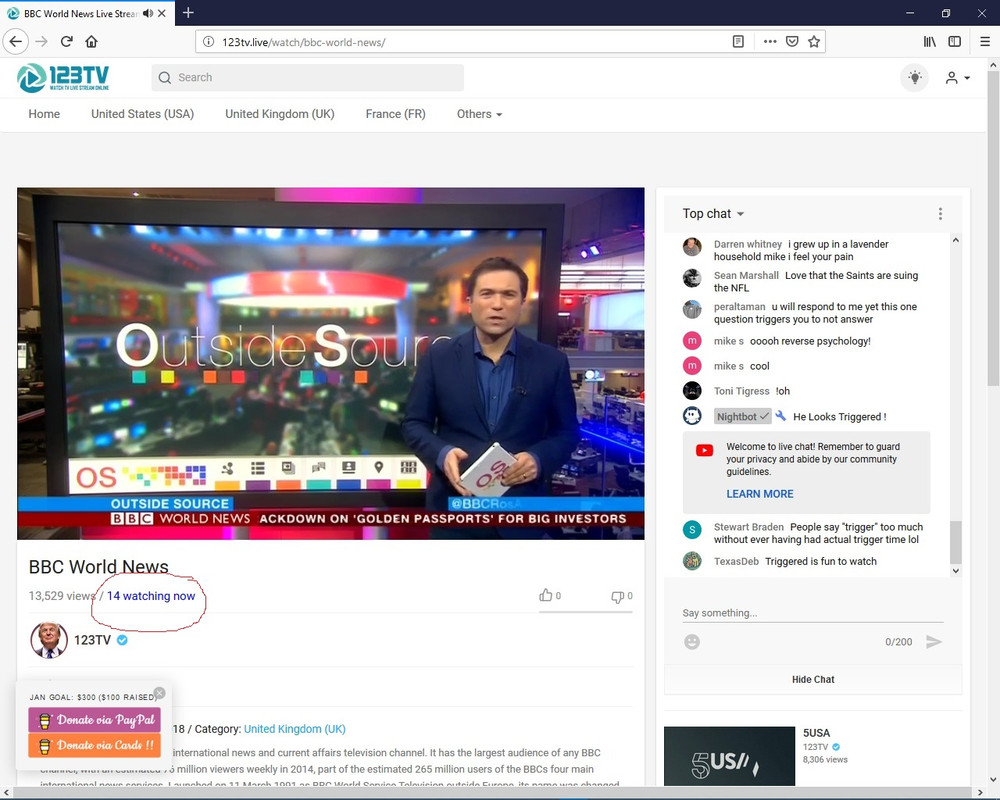1000x800 pixels.
Task: Click the BBC World News video player
Action: [330, 364]
